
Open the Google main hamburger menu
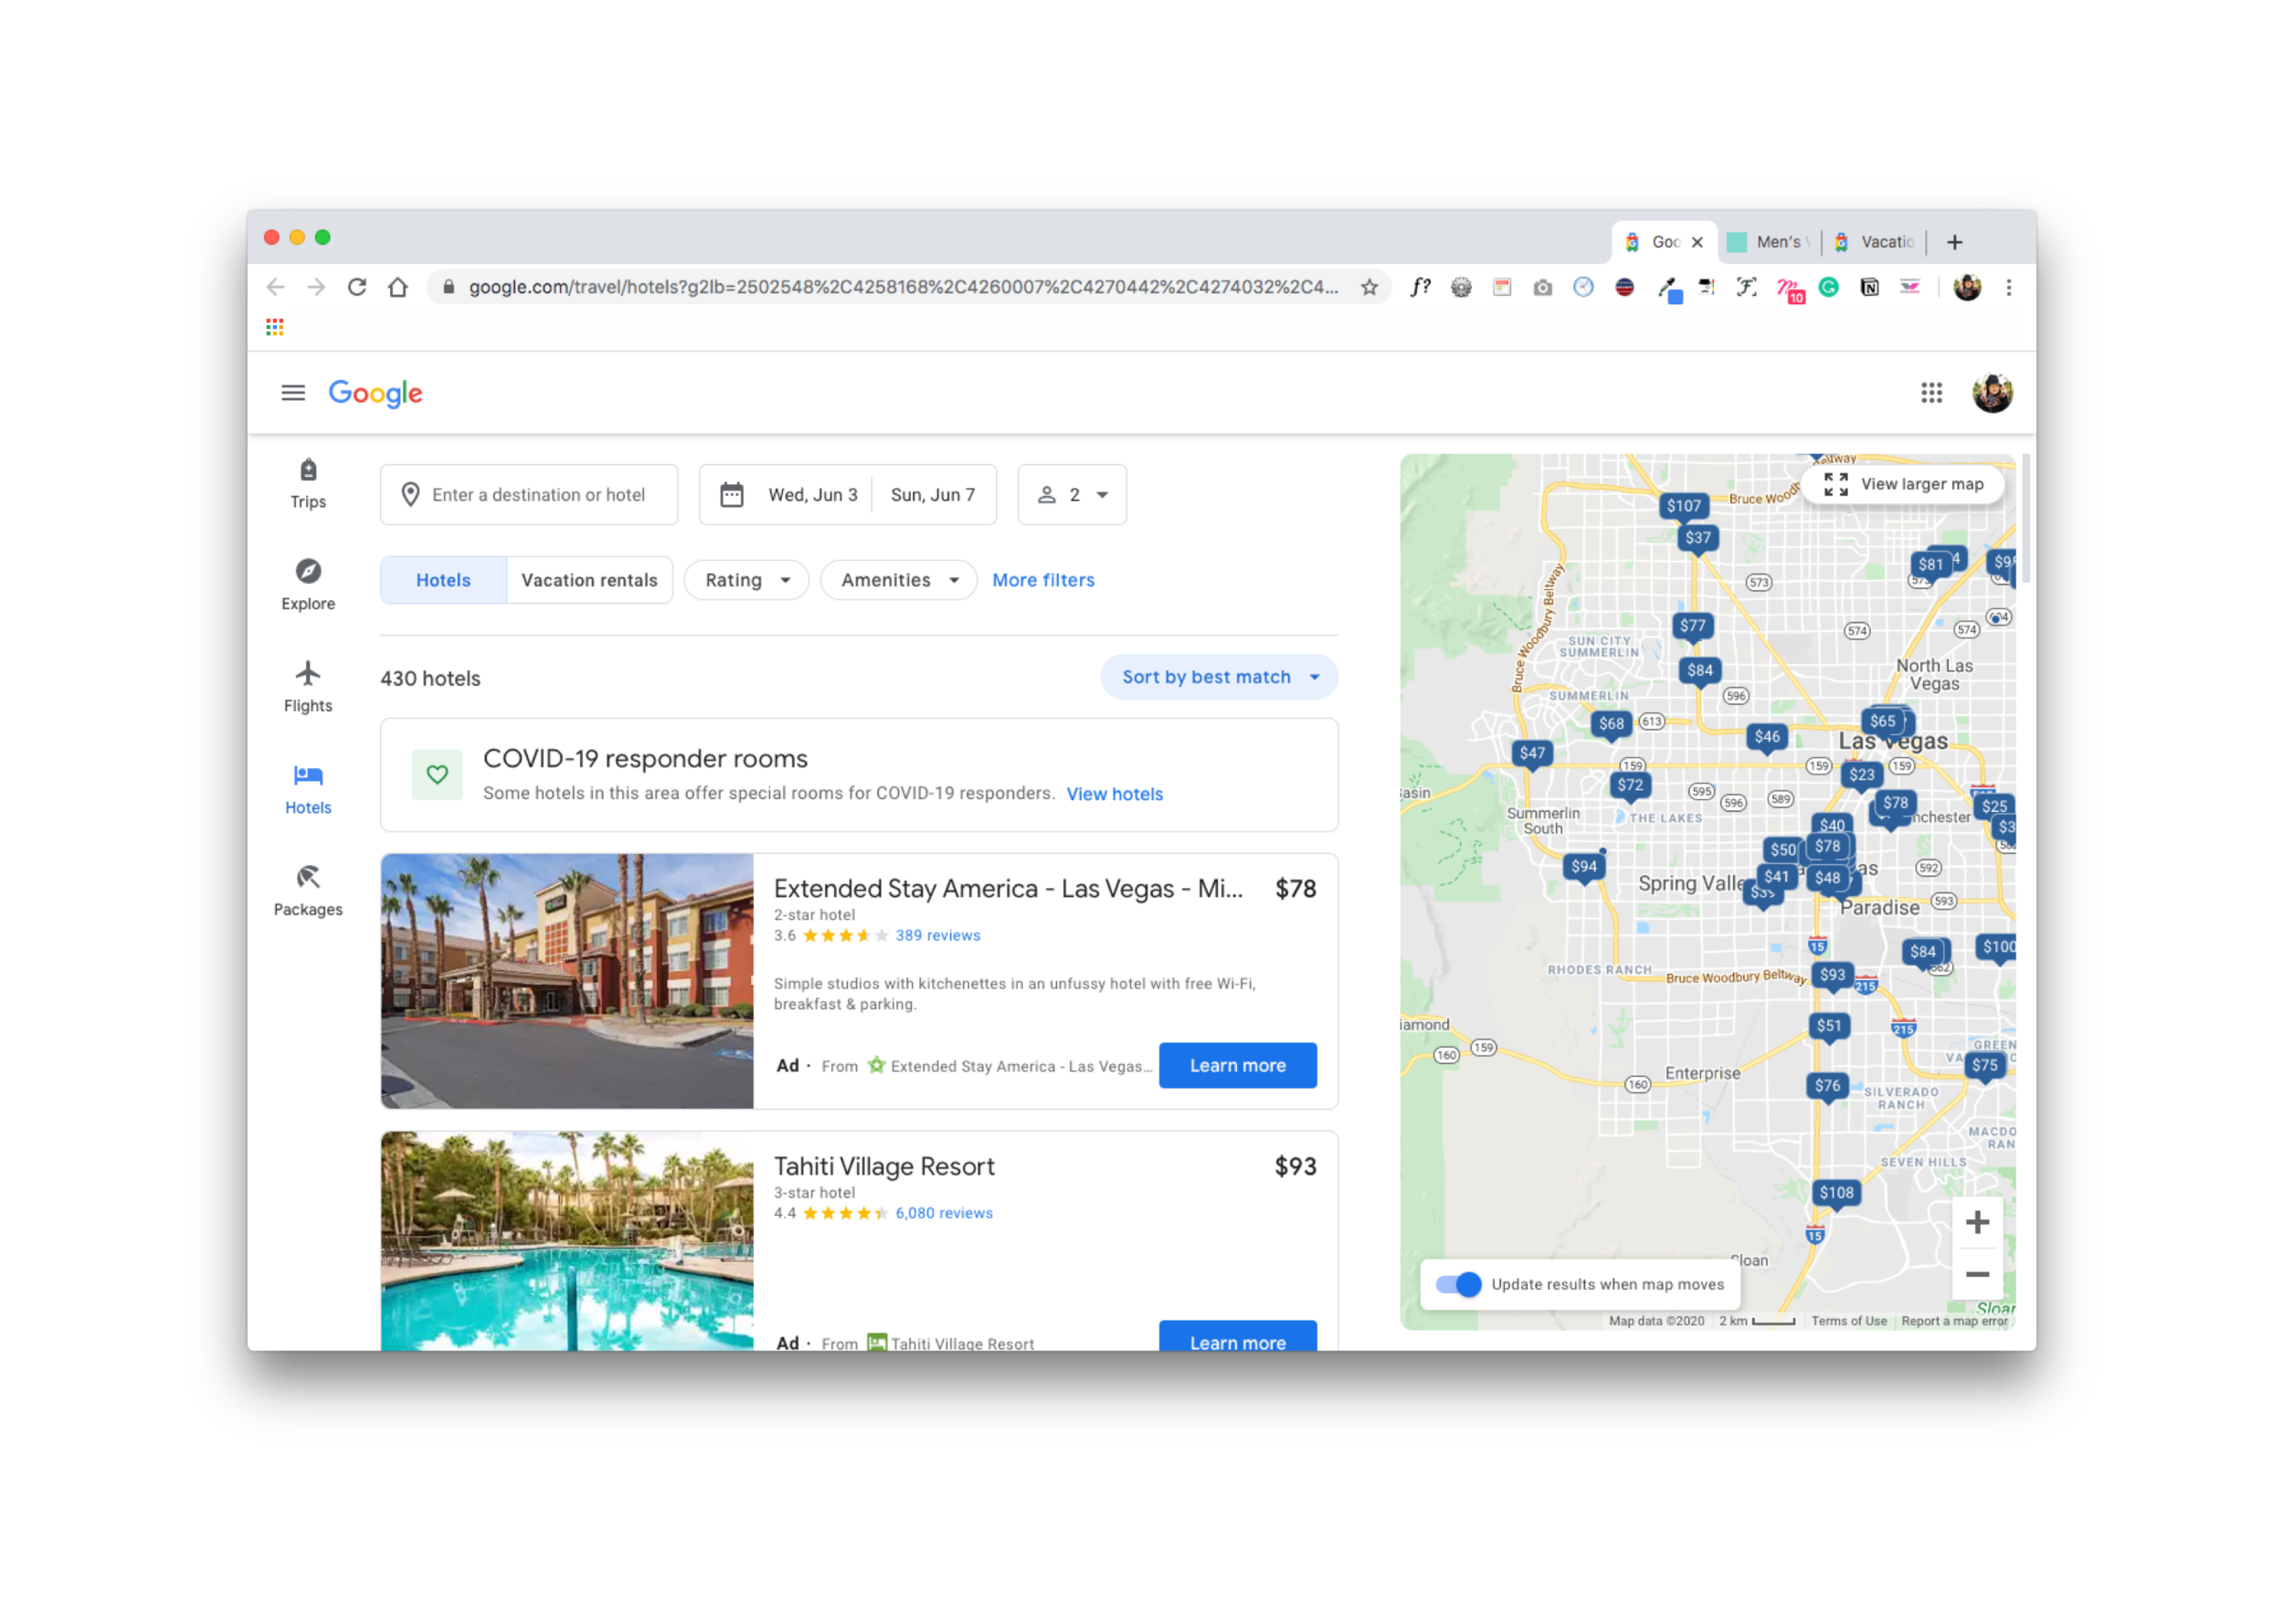tap(293, 393)
